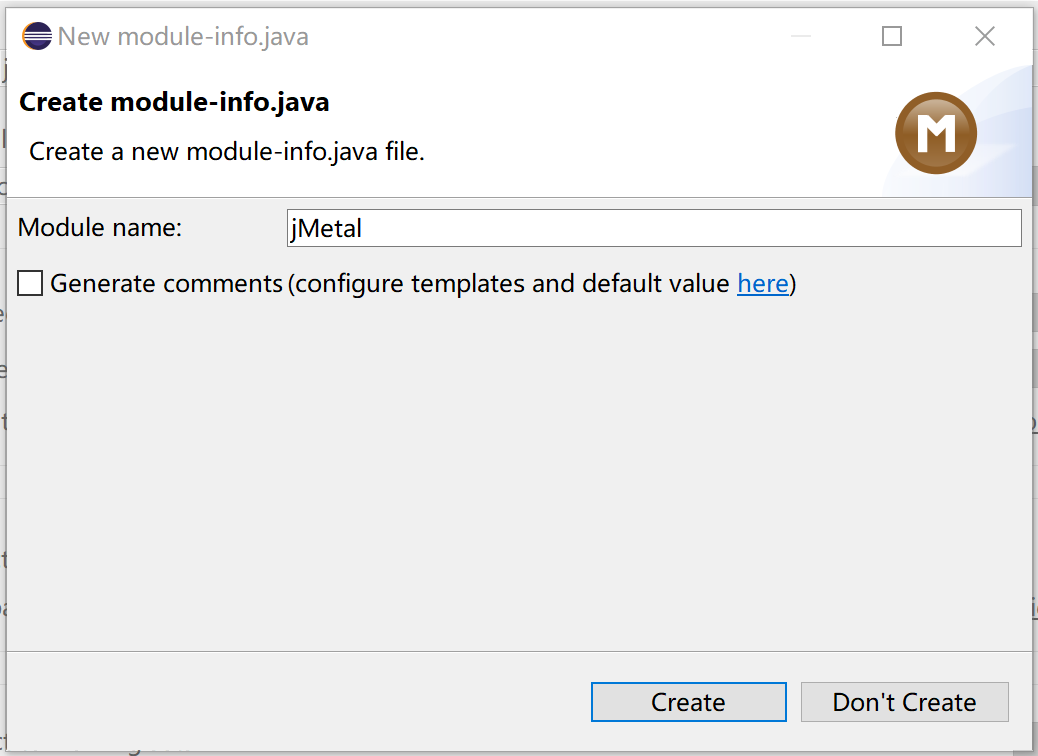Click the banner image in the header area

tap(935, 132)
